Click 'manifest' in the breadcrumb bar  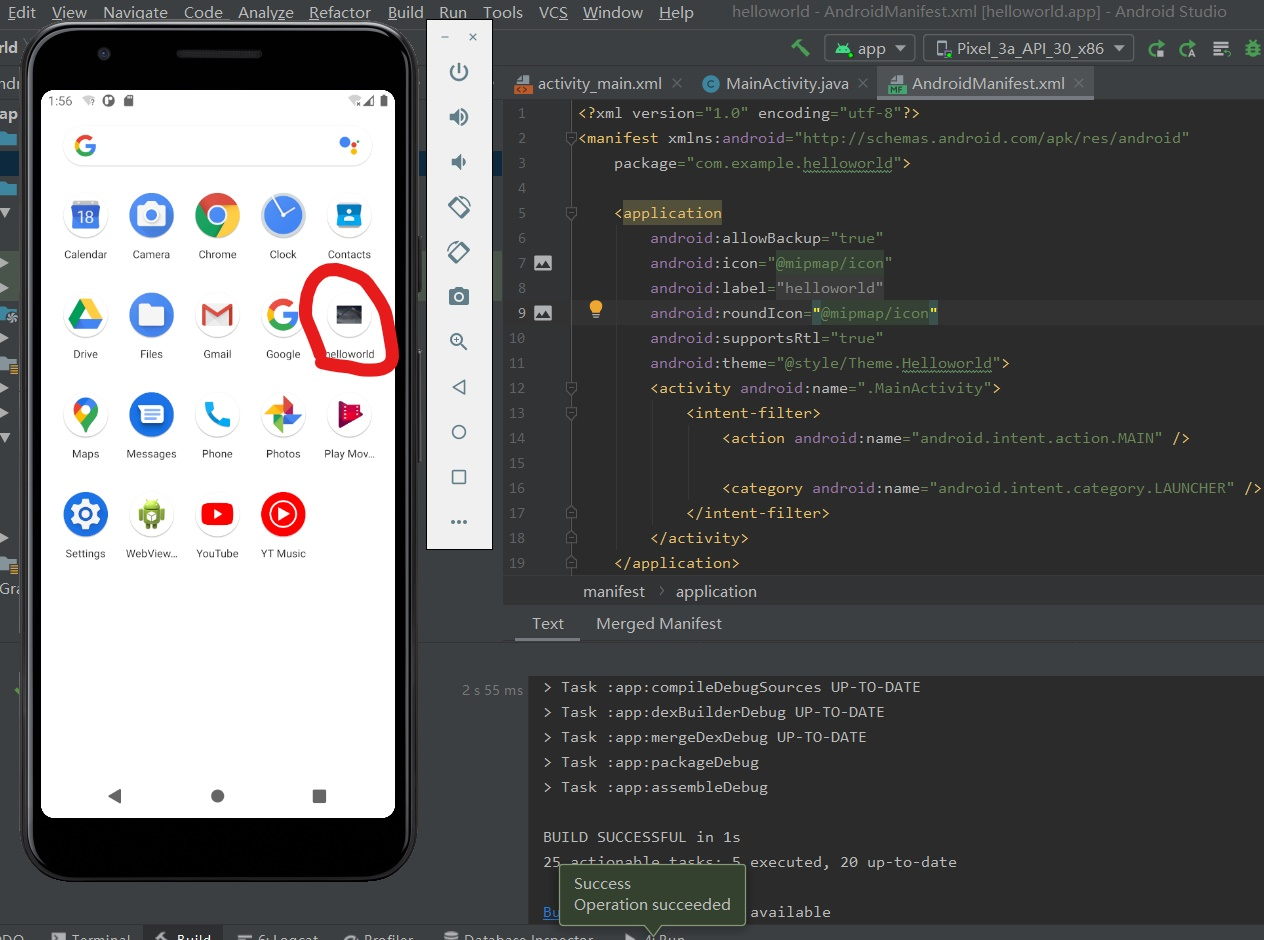(614, 592)
